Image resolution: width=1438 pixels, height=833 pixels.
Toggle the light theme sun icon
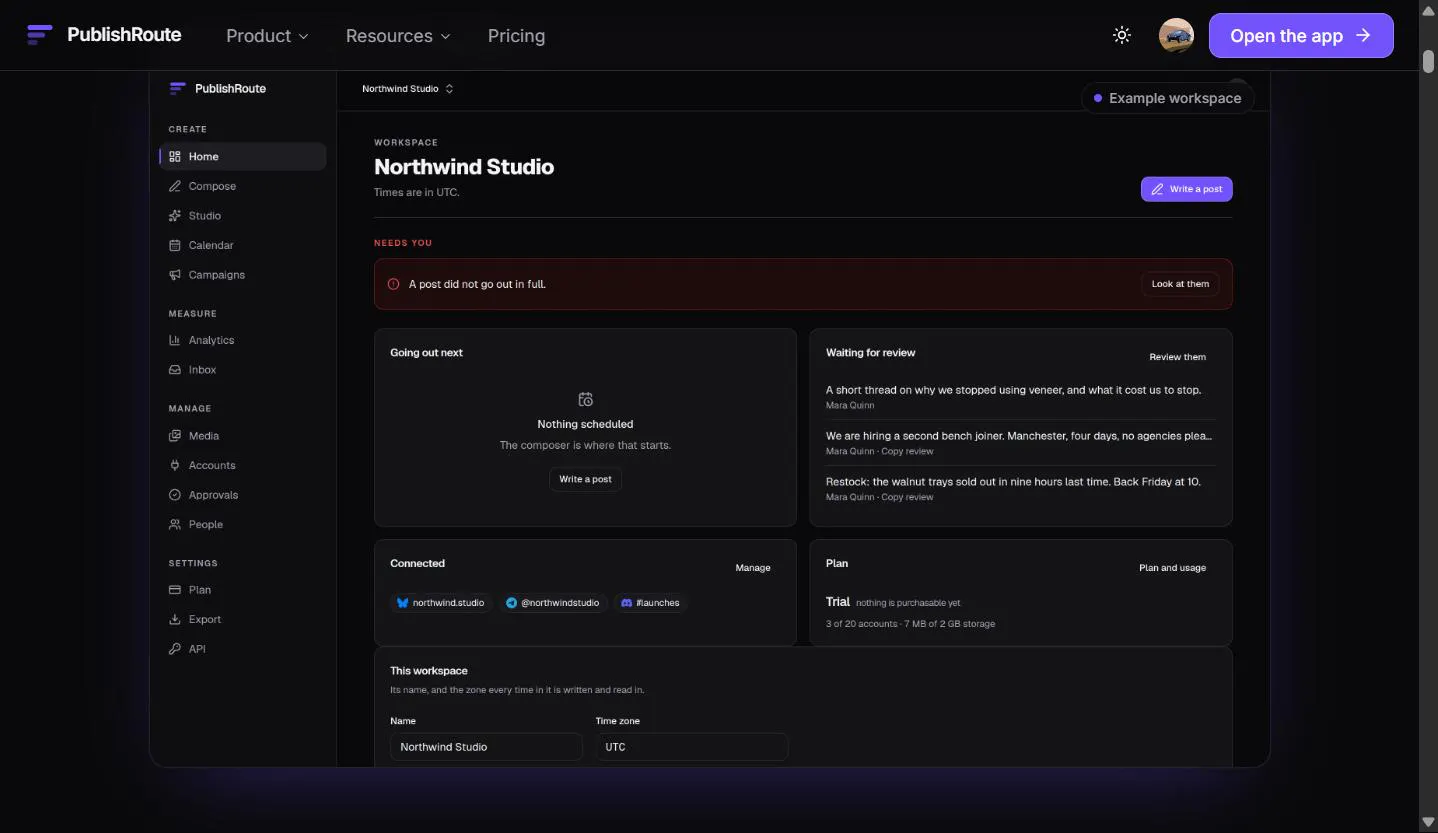tap(1122, 35)
